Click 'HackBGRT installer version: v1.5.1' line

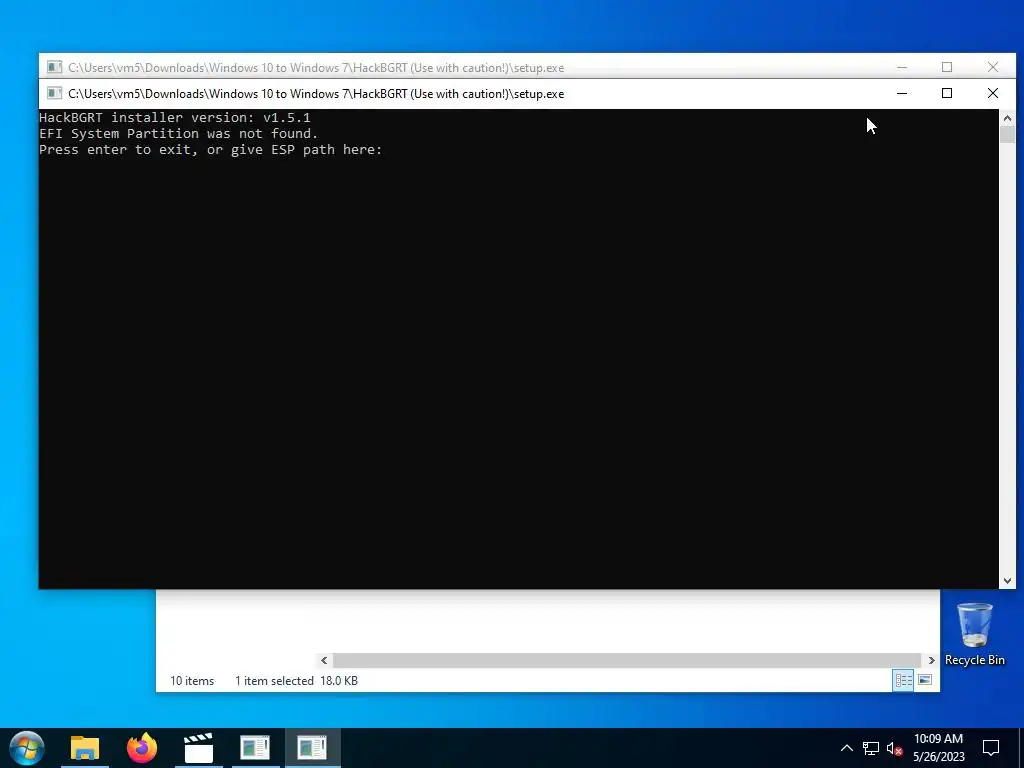coord(174,118)
